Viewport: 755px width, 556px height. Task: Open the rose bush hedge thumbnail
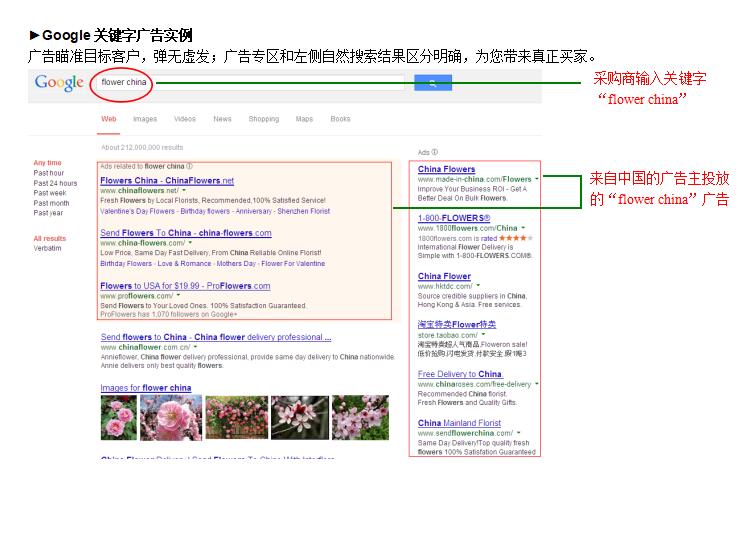(237, 417)
